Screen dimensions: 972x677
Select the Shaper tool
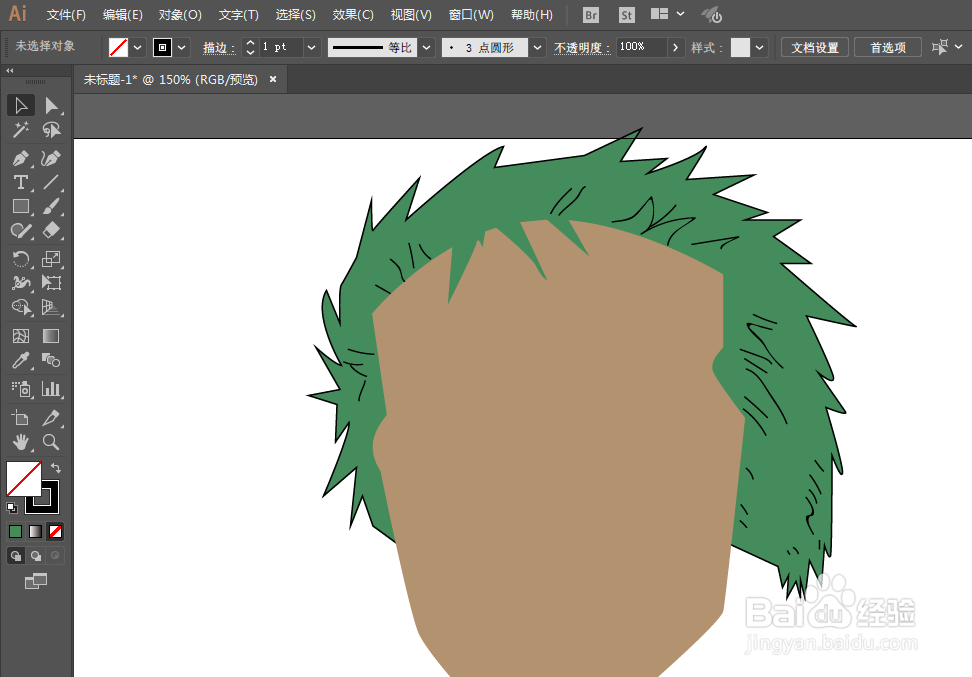click(x=20, y=231)
